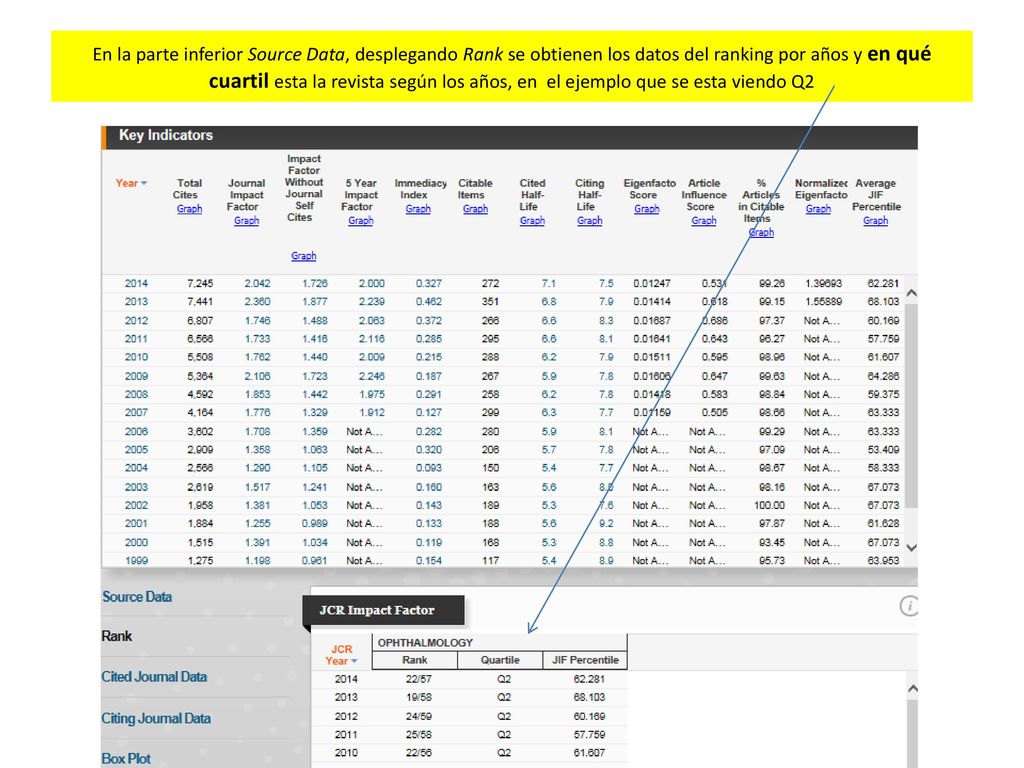Viewport: 1024px width, 768px height.
Task: Click the 2006 year in Key Indicators
Action: point(136,432)
